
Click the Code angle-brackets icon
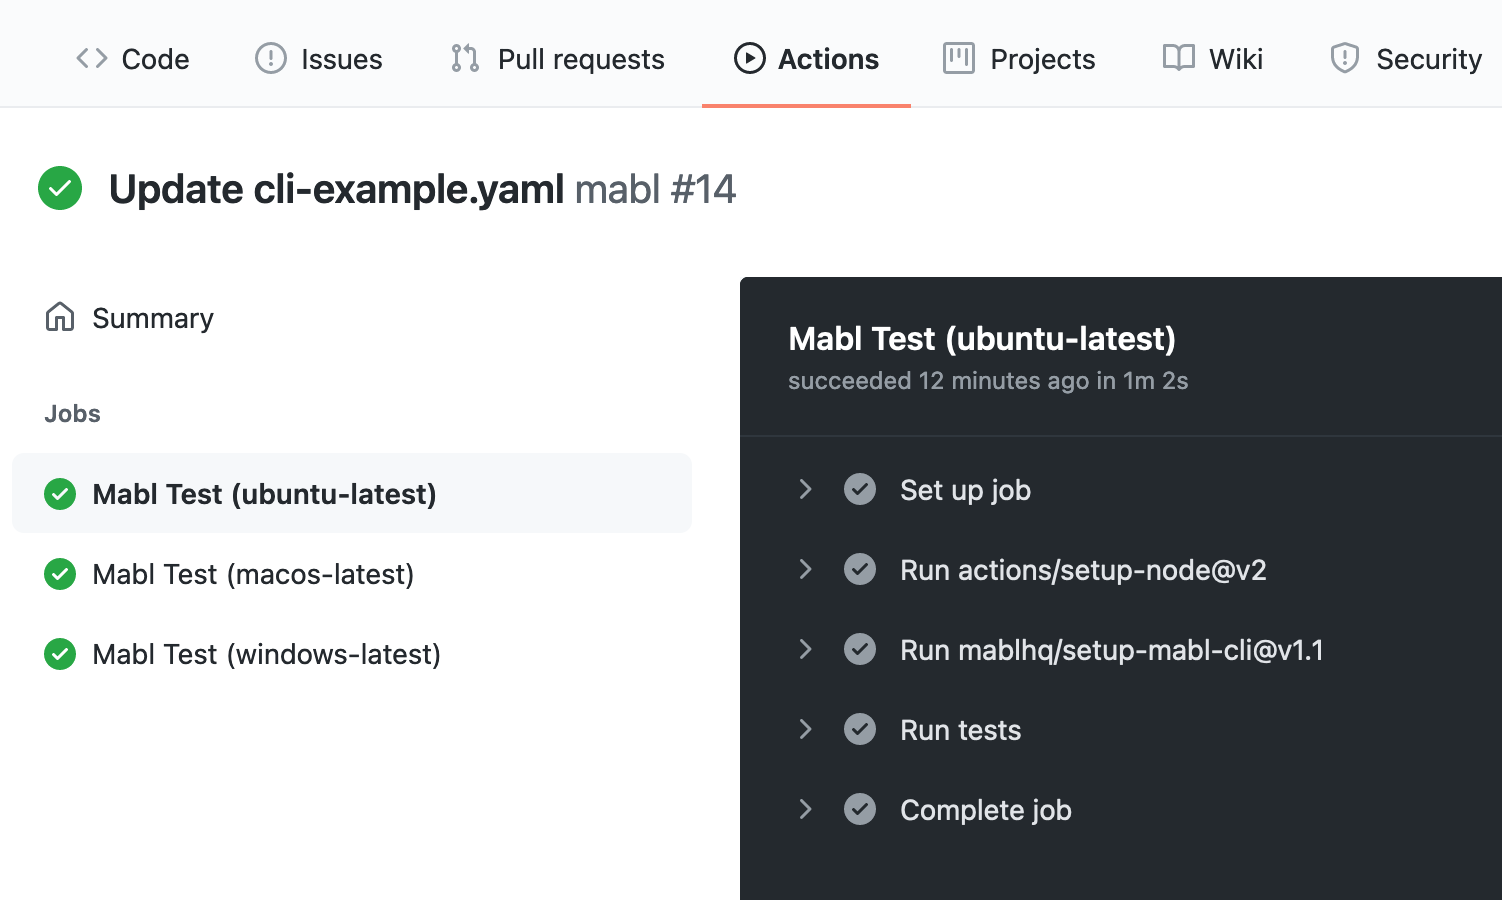point(92,58)
